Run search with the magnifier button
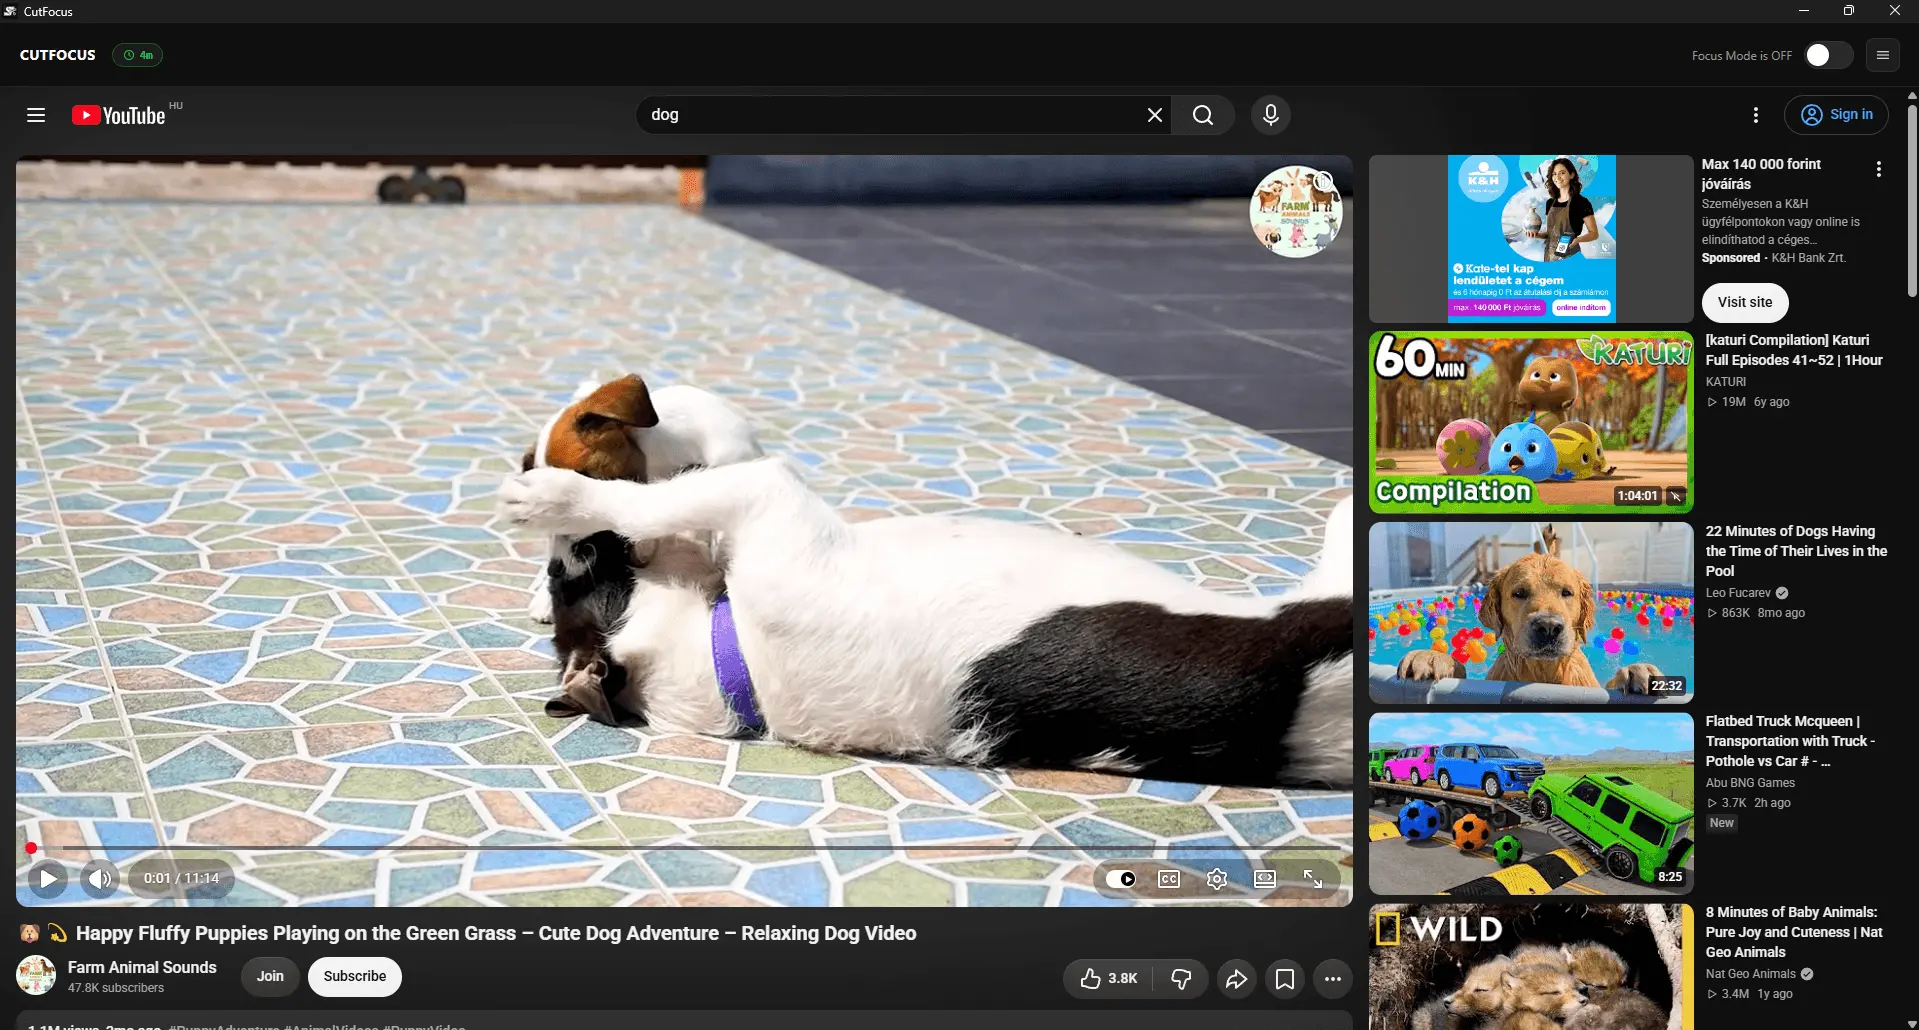 [1203, 115]
